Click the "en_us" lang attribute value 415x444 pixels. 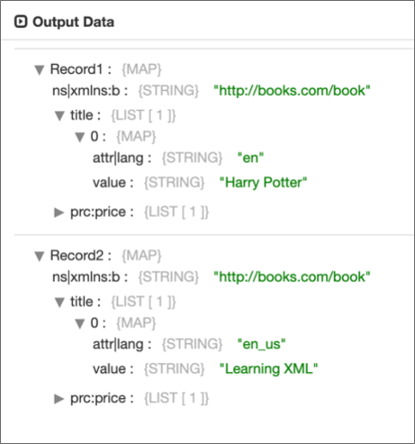pyautogui.click(x=261, y=344)
